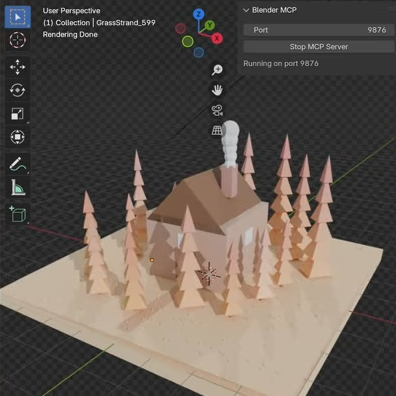Click the pan hand viewport icon
Viewport: 396px width, 396px height.
point(217,90)
